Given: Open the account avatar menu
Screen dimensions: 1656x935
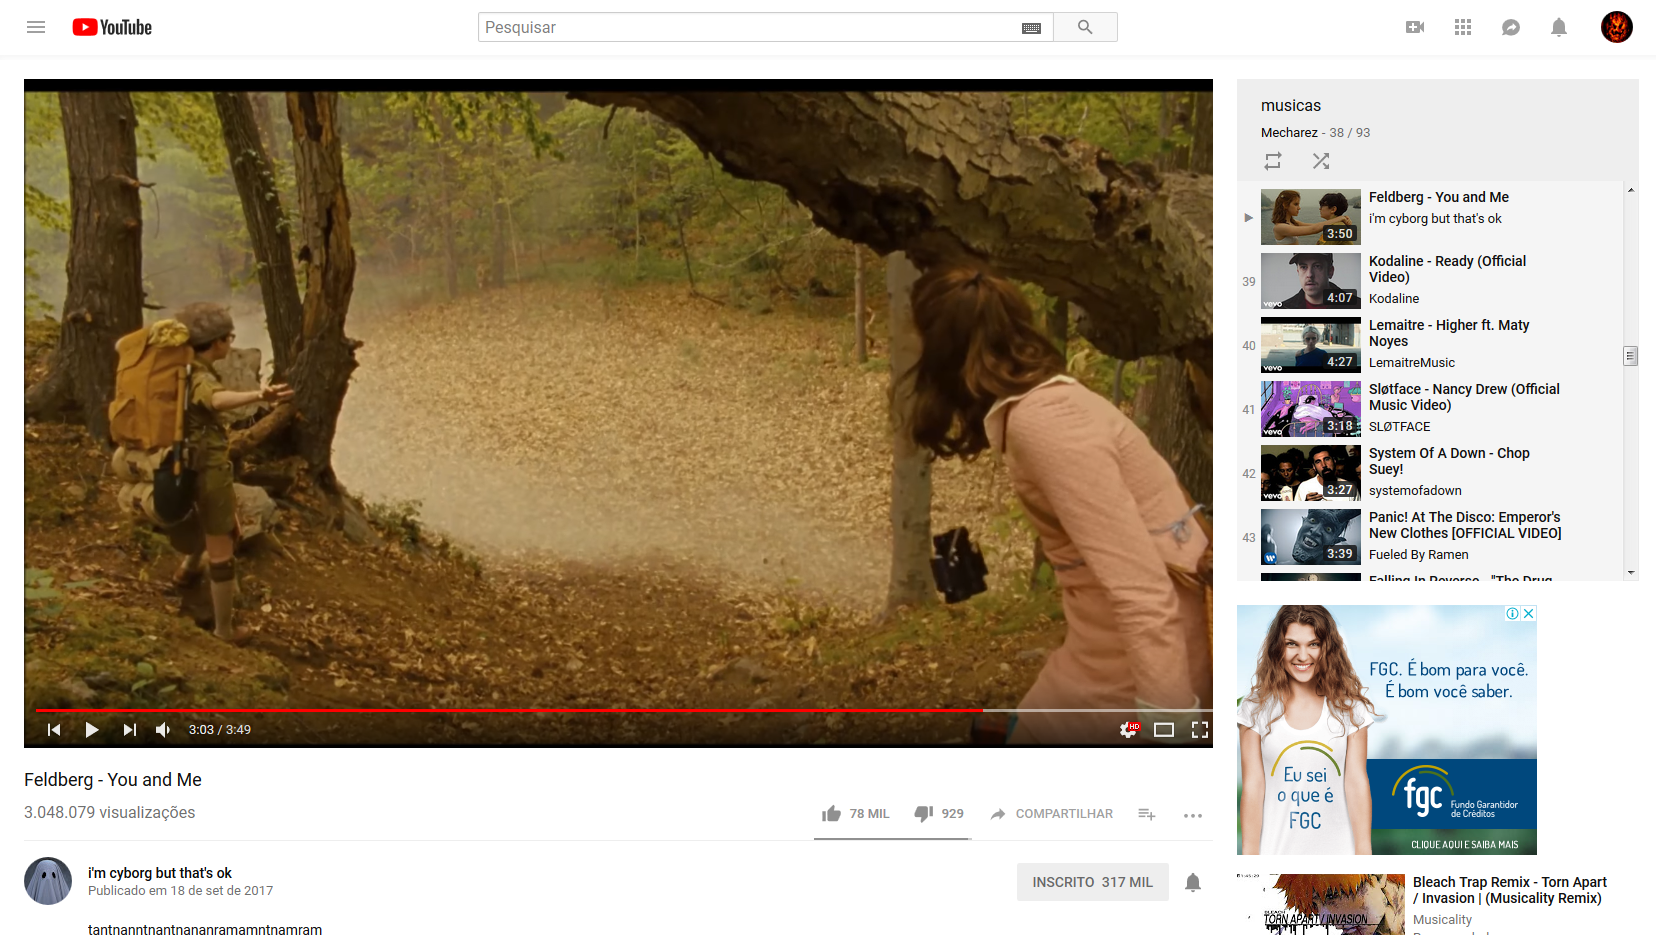Looking at the screenshot, I should click(x=1617, y=27).
